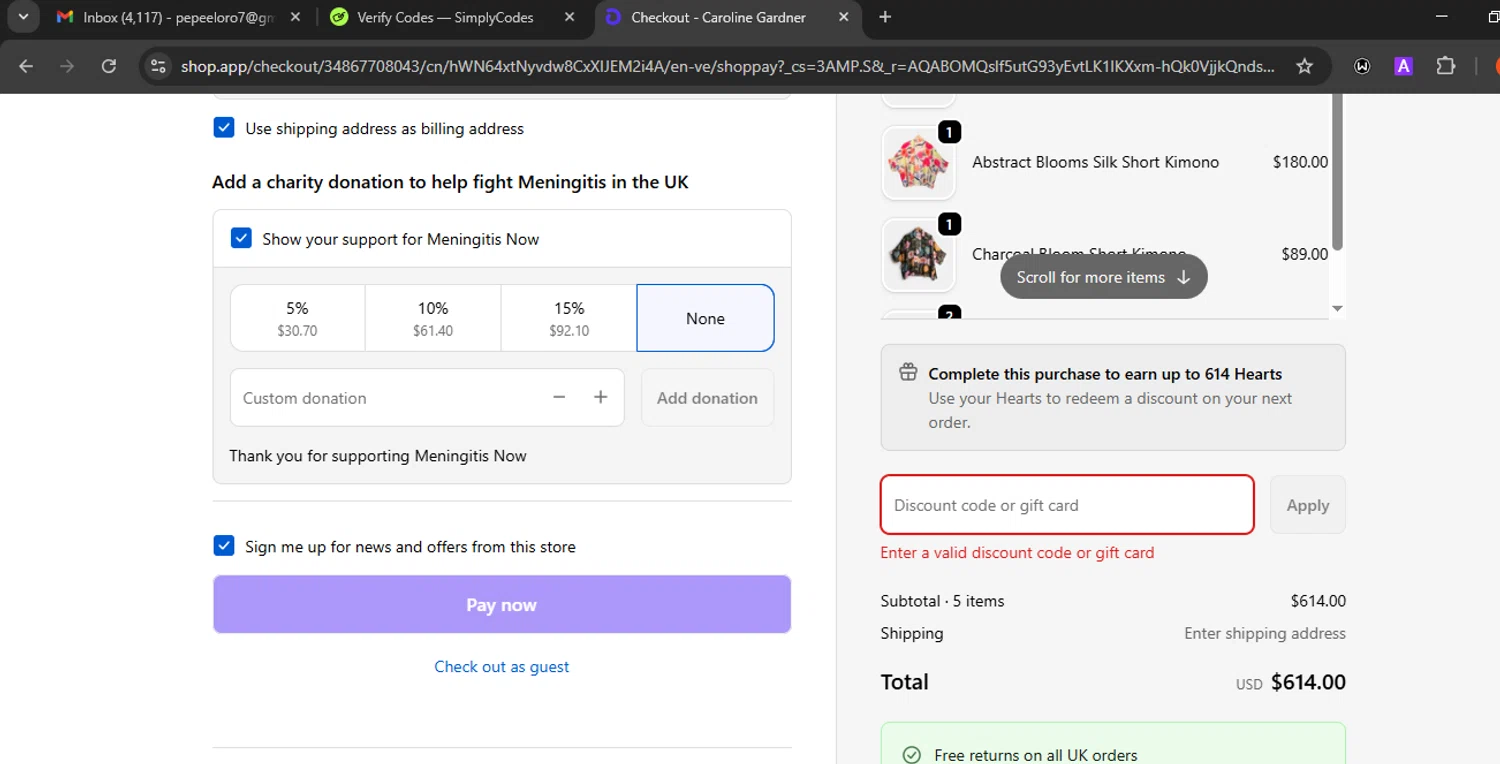The width and height of the screenshot is (1500, 764).
Task: Go back to the previous page
Action: pos(26,66)
